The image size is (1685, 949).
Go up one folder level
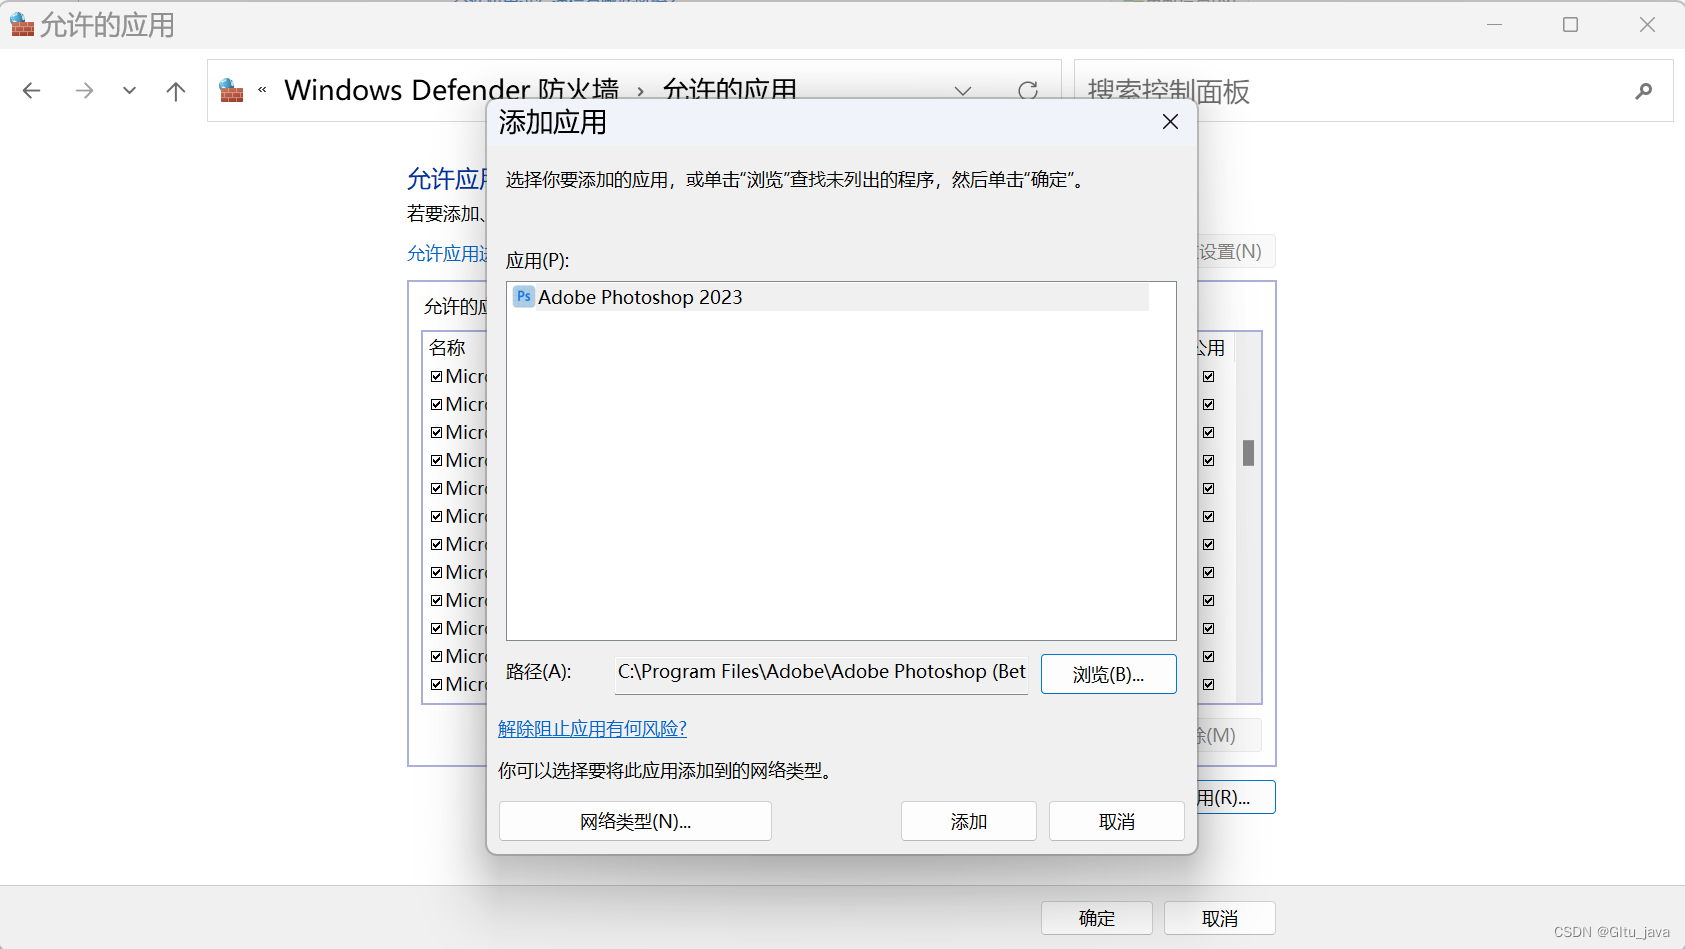click(x=176, y=91)
